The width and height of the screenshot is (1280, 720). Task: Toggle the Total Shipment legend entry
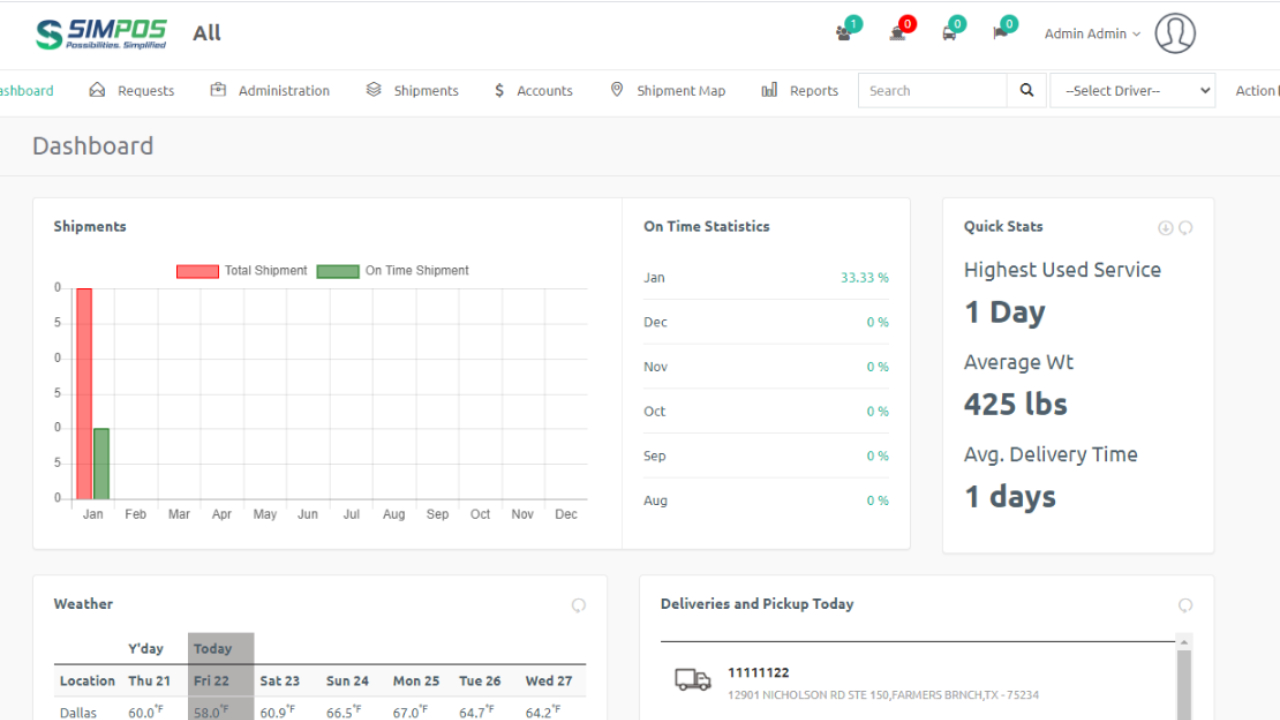tap(265, 270)
